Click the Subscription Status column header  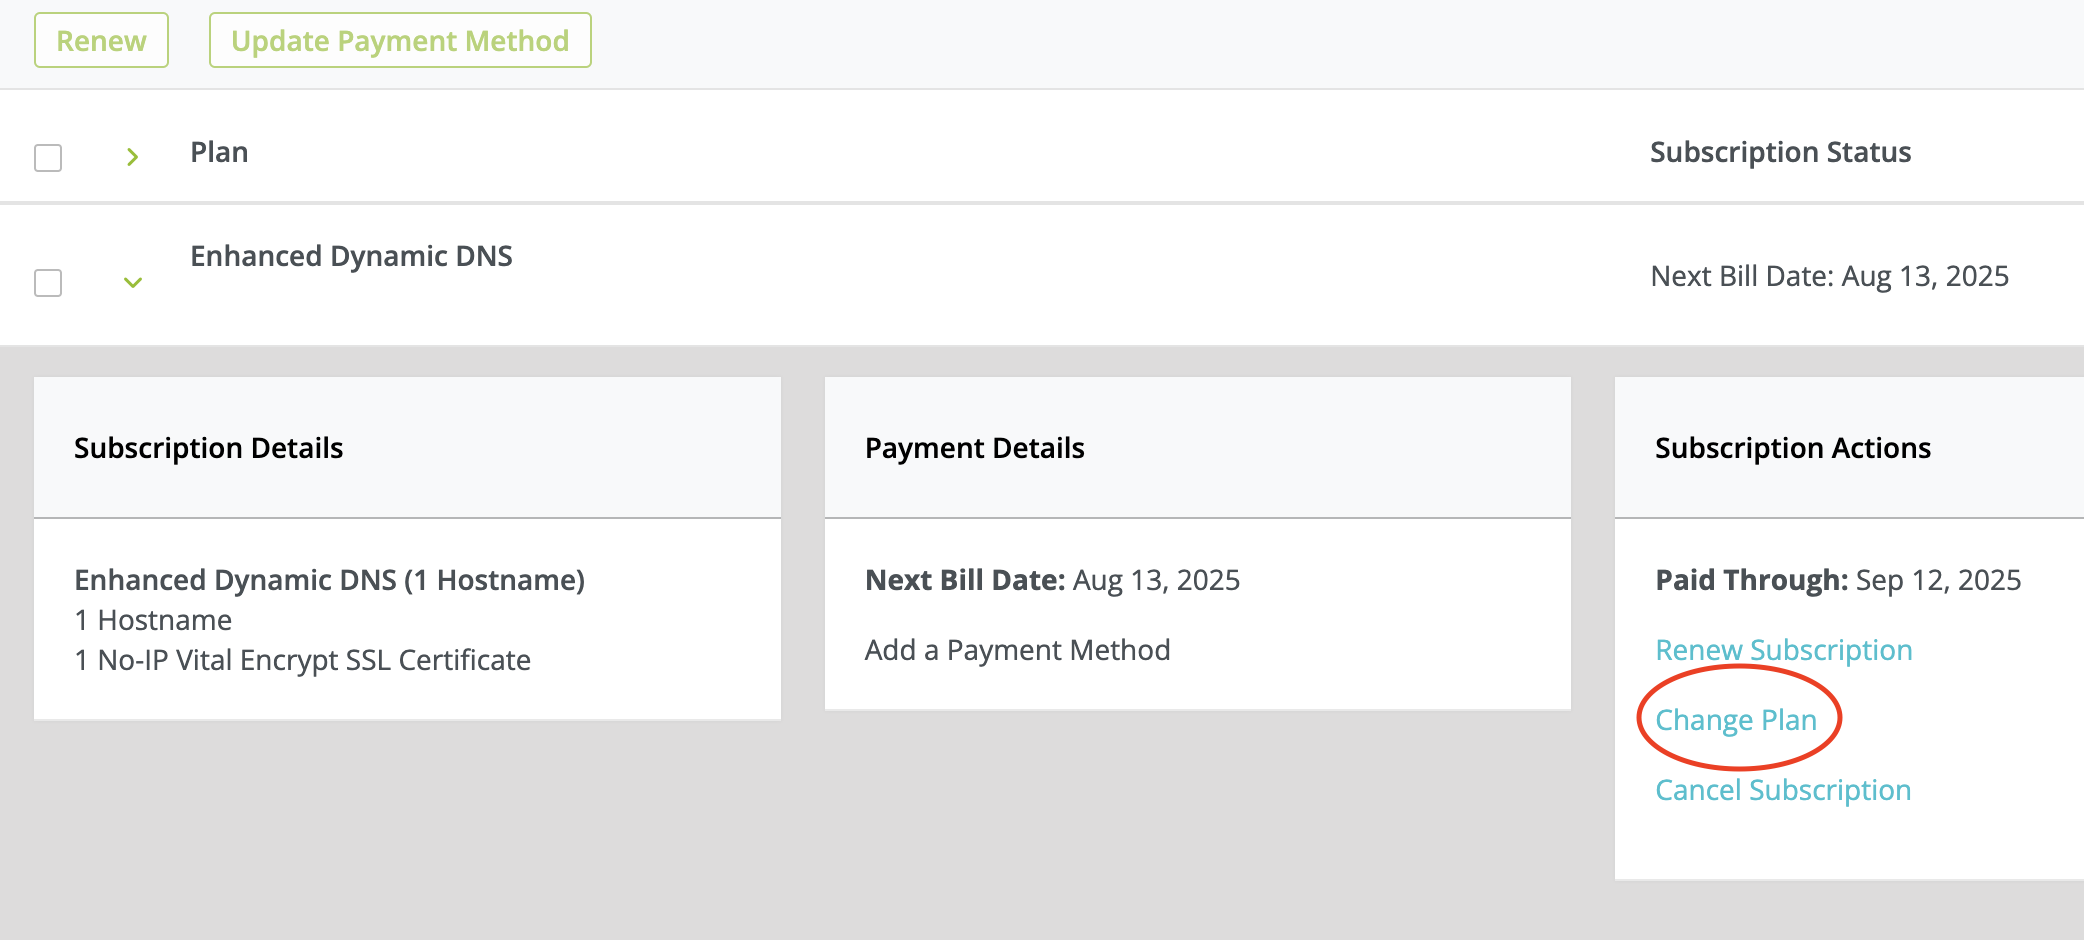coord(1780,151)
